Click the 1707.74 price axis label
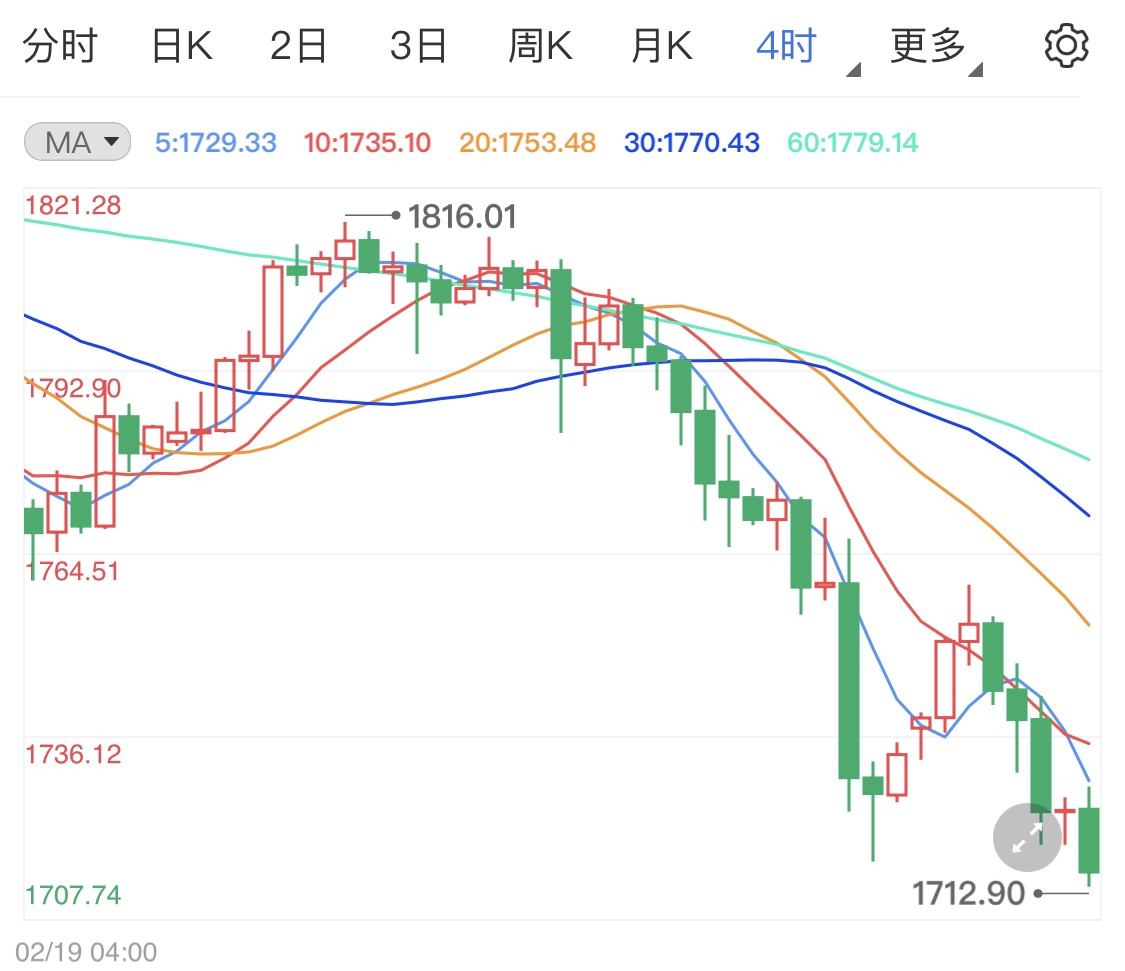The width and height of the screenshot is (1125, 971). coord(73,895)
